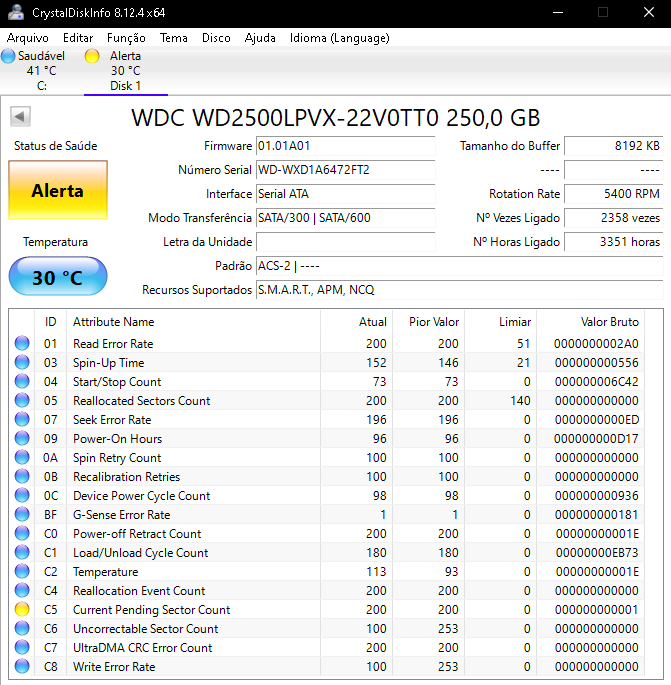Click the yellow Alerta disk status icon

[x=92, y=56]
